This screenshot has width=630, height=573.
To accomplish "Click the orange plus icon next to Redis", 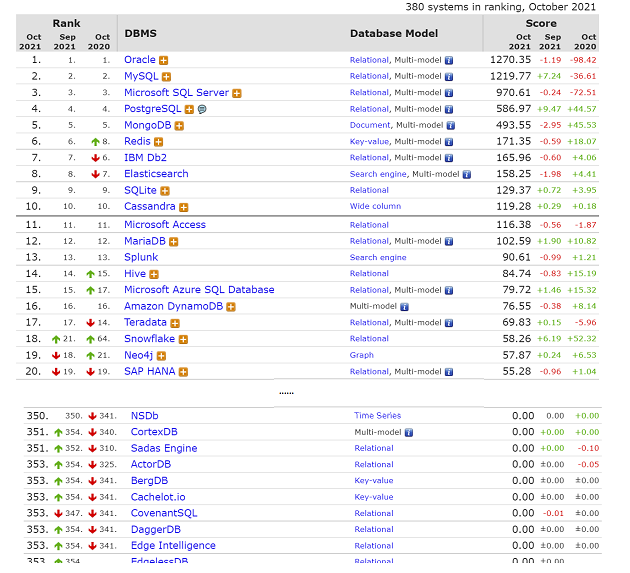I will point(159,142).
